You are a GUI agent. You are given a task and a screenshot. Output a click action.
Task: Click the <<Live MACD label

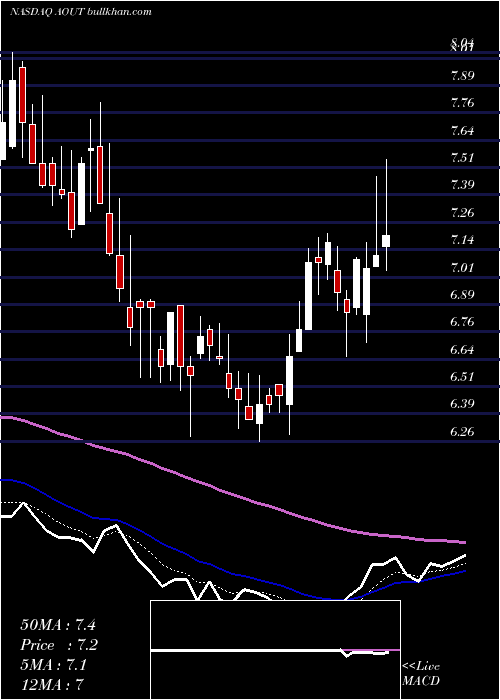421,673
